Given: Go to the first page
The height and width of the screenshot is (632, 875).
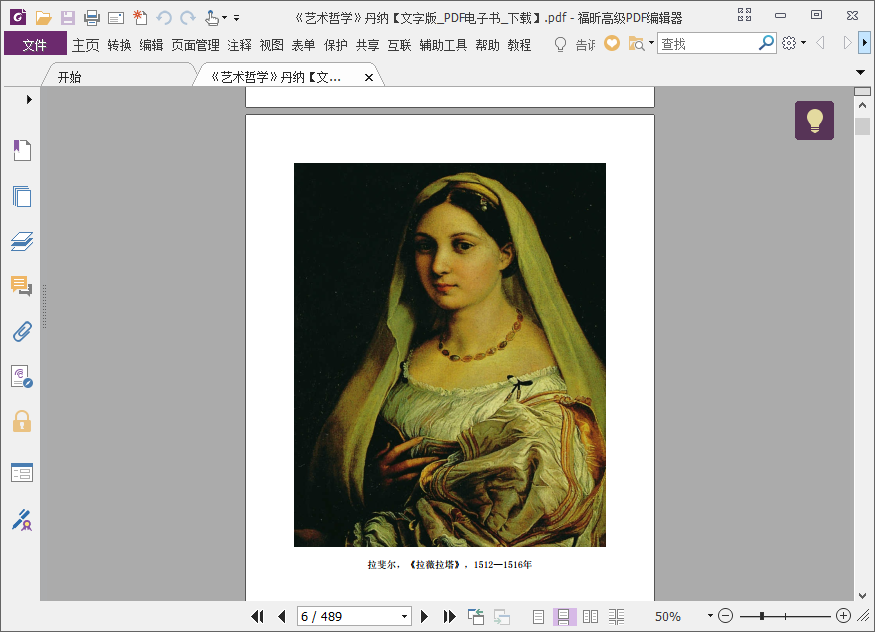Looking at the screenshot, I should tap(257, 616).
